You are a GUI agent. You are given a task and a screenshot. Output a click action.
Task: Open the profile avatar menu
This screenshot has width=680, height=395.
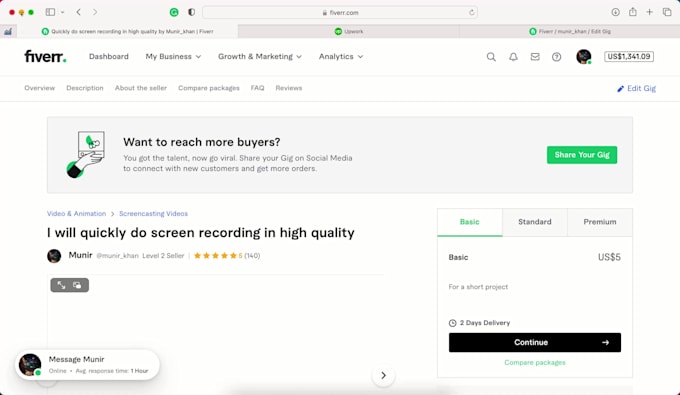pyautogui.click(x=584, y=57)
